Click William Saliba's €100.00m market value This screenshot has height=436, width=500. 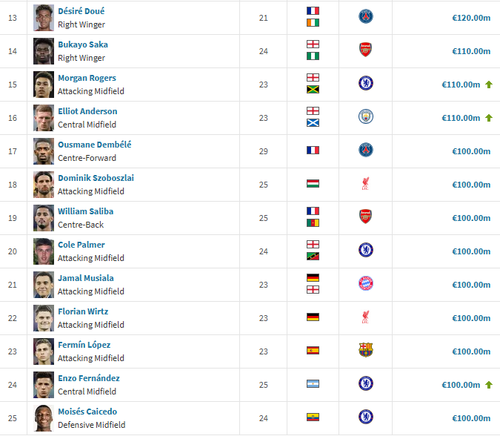pyautogui.click(x=471, y=218)
